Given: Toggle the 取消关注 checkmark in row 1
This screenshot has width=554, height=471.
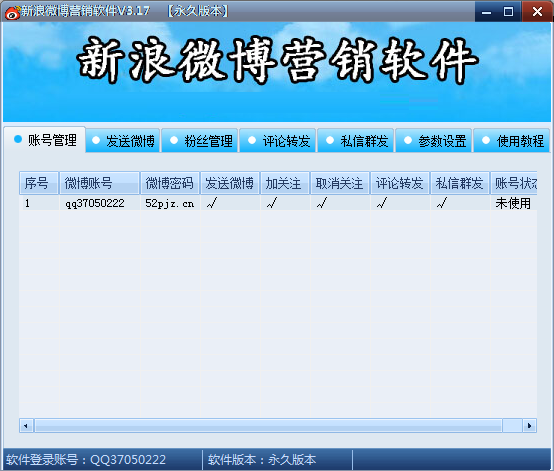Looking at the screenshot, I should point(322,203).
